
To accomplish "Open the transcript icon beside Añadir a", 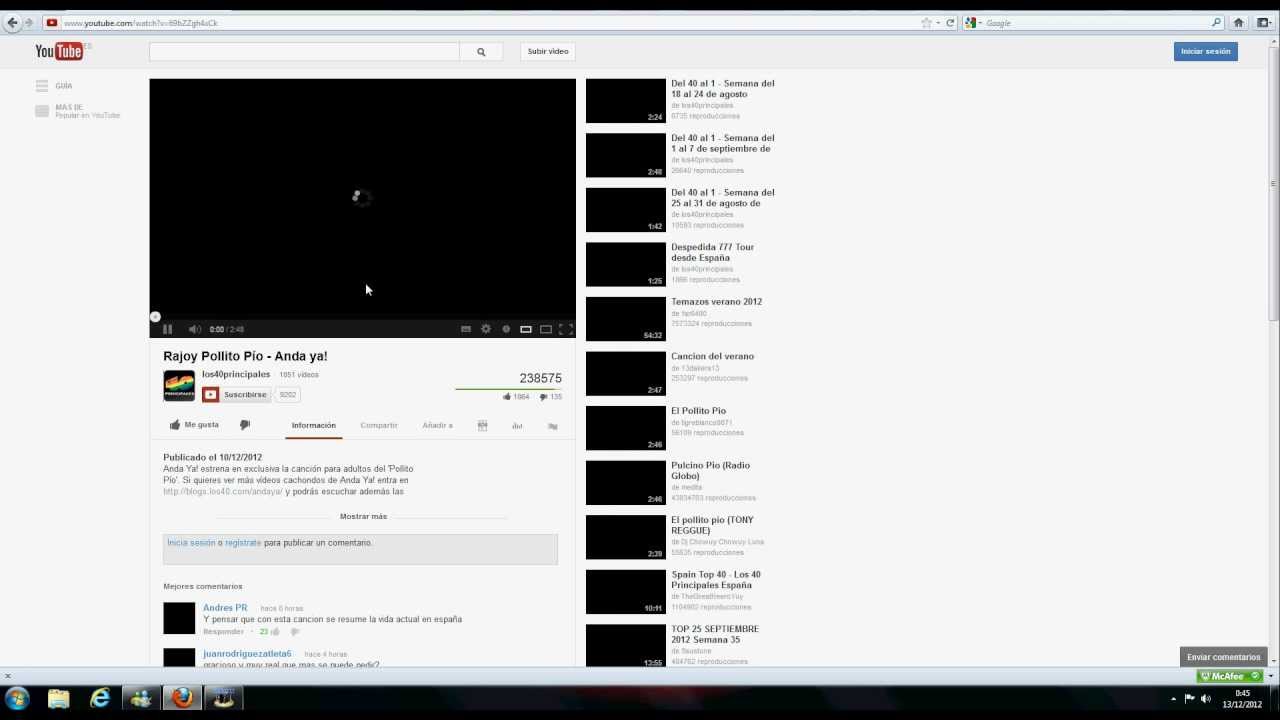I will [x=482, y=426].
